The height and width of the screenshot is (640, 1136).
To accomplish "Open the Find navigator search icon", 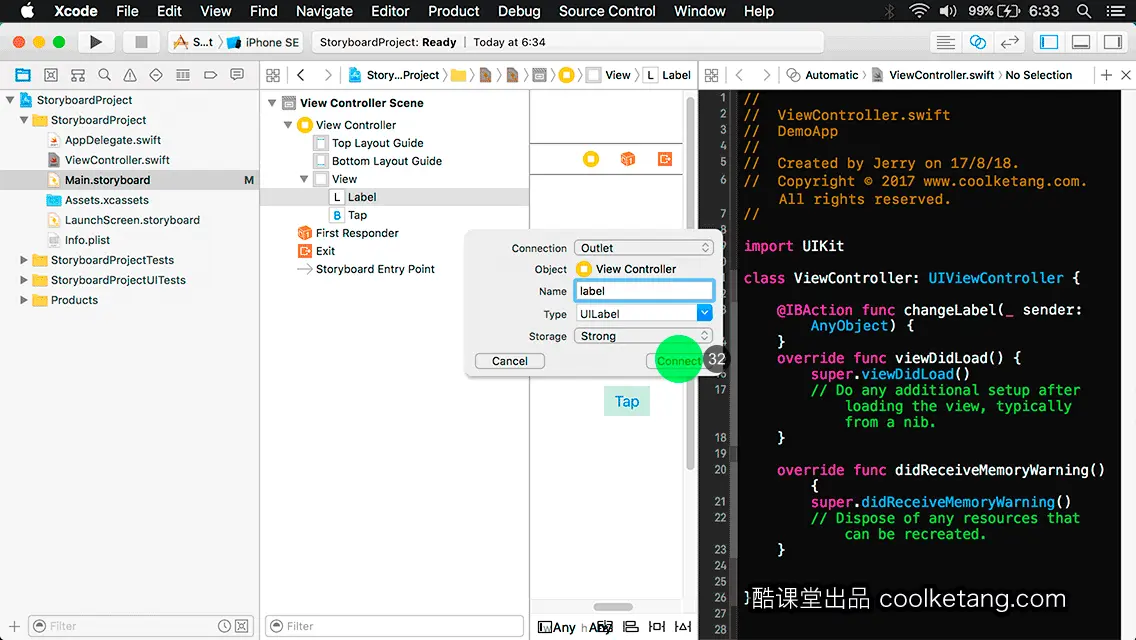I will pos(104,75).
